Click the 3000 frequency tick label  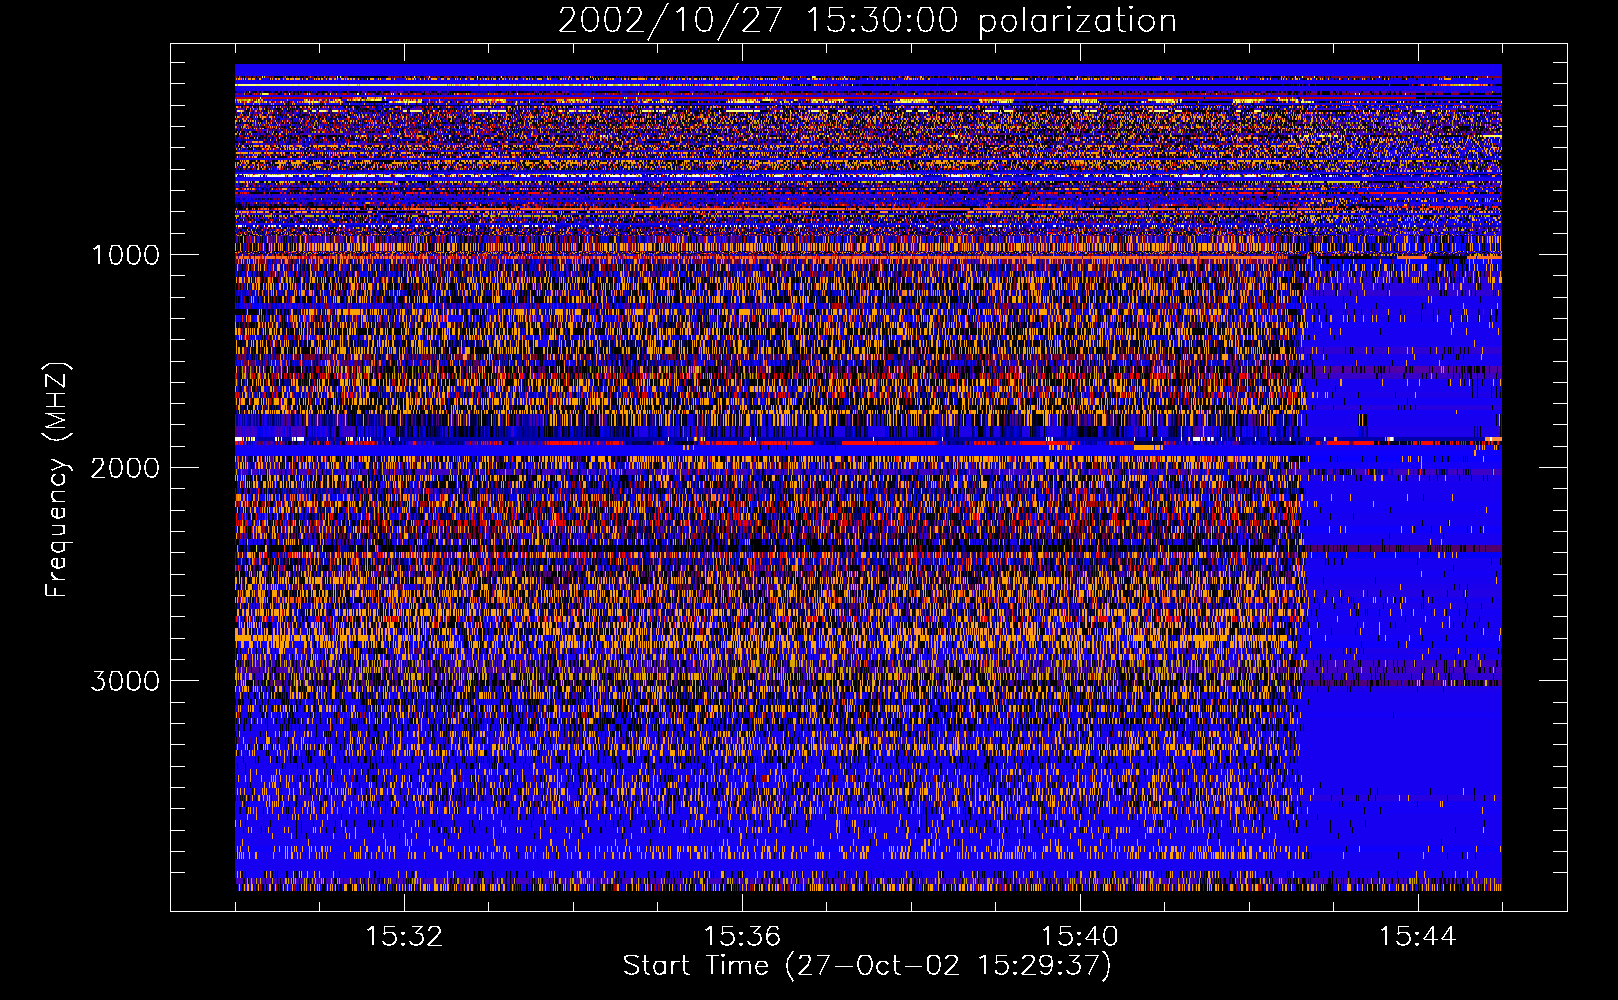click(125, 681)
